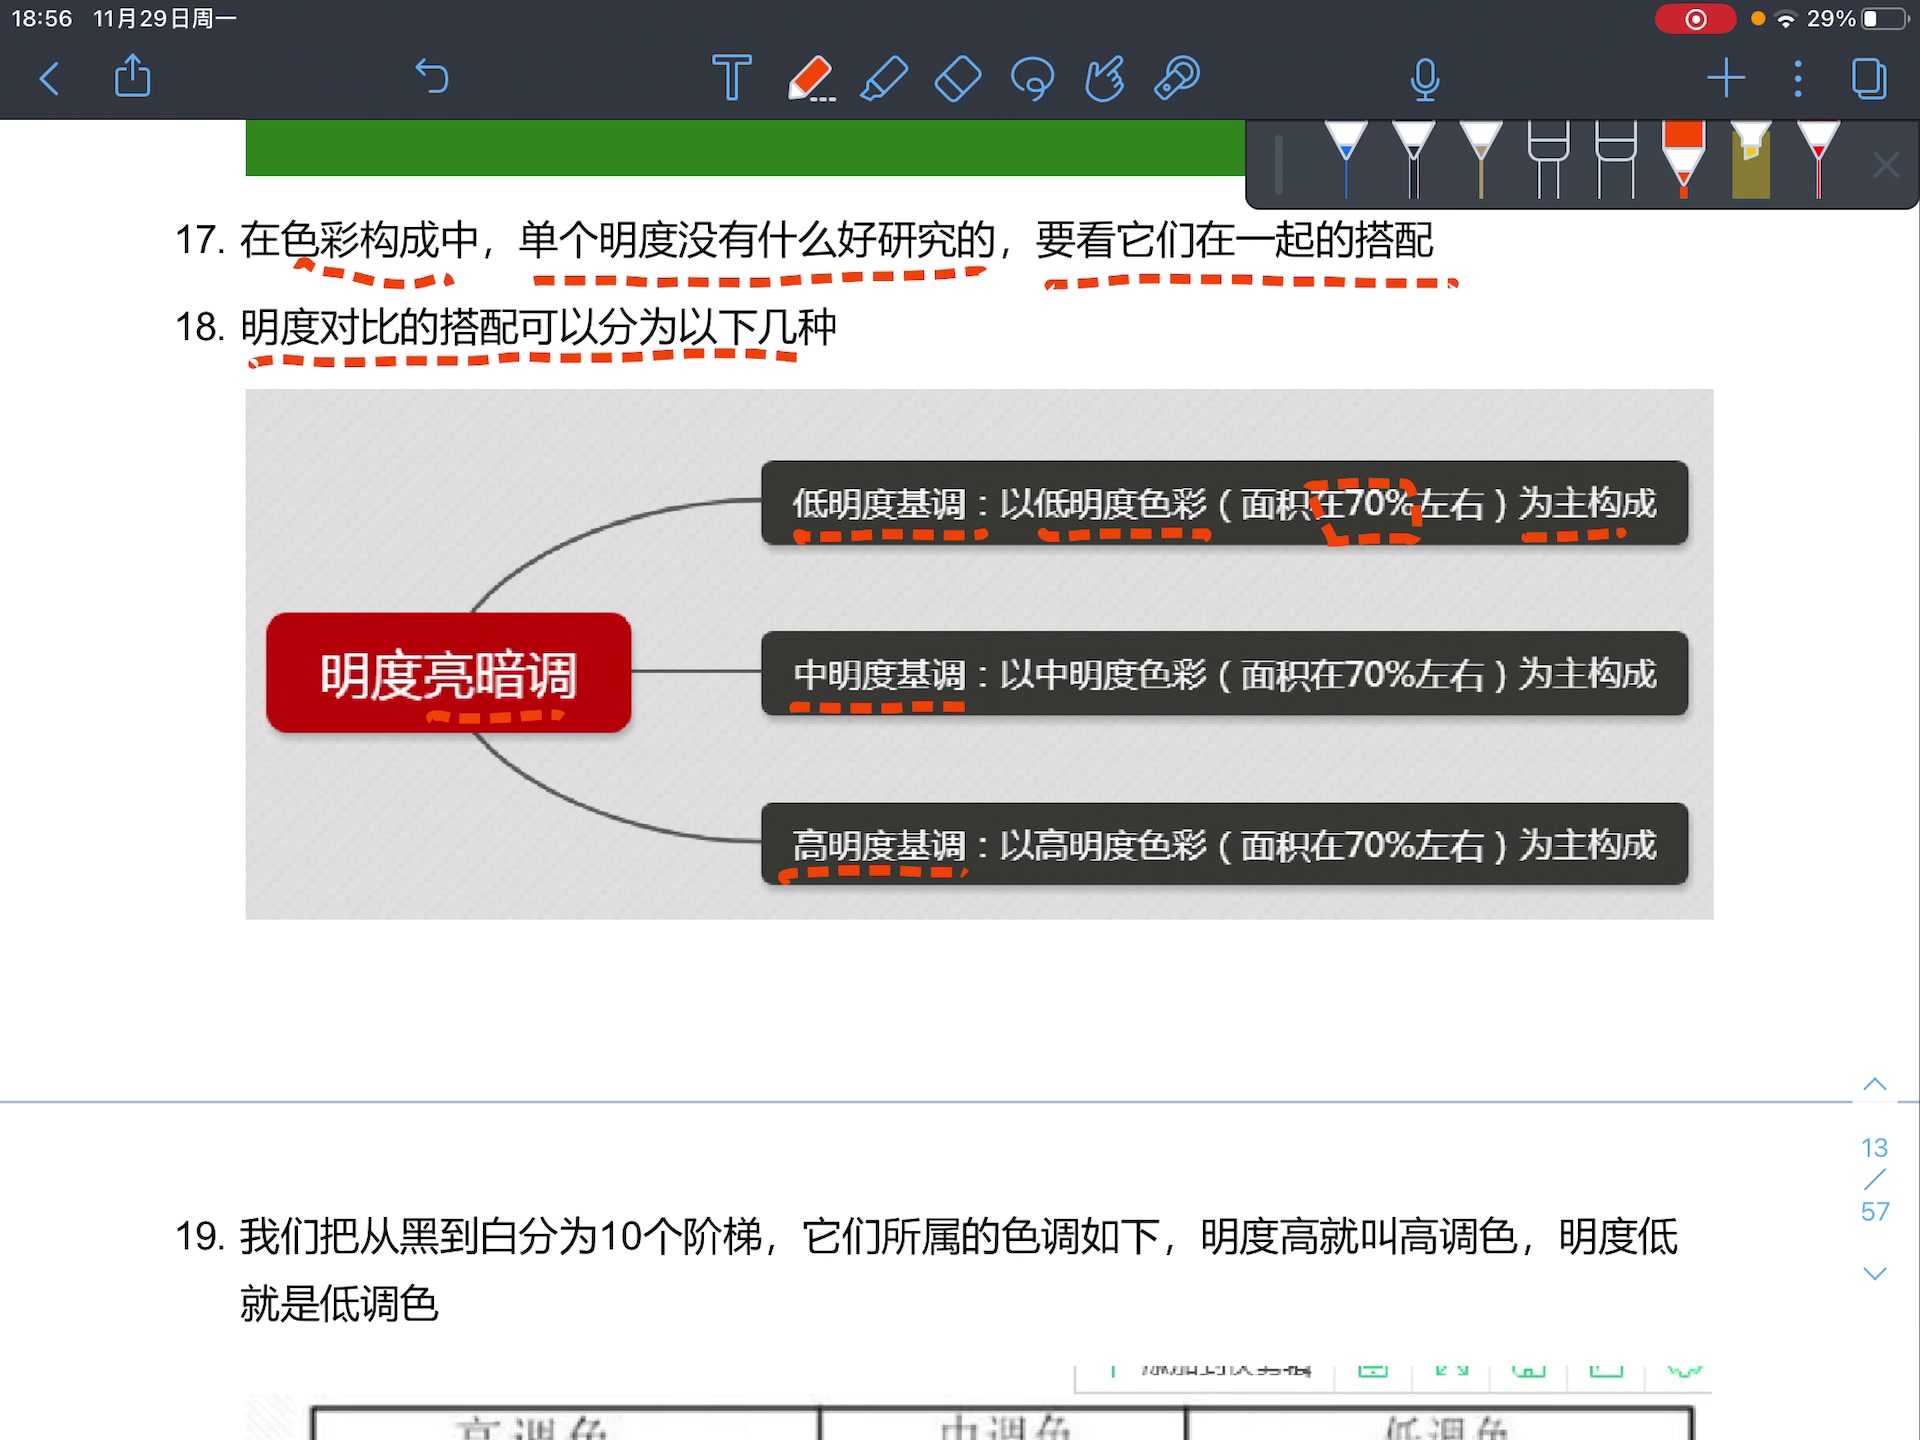Go to previous page with up chevron
The width and height of the screenshot is (1920, 1440).
(1875, 1084)
